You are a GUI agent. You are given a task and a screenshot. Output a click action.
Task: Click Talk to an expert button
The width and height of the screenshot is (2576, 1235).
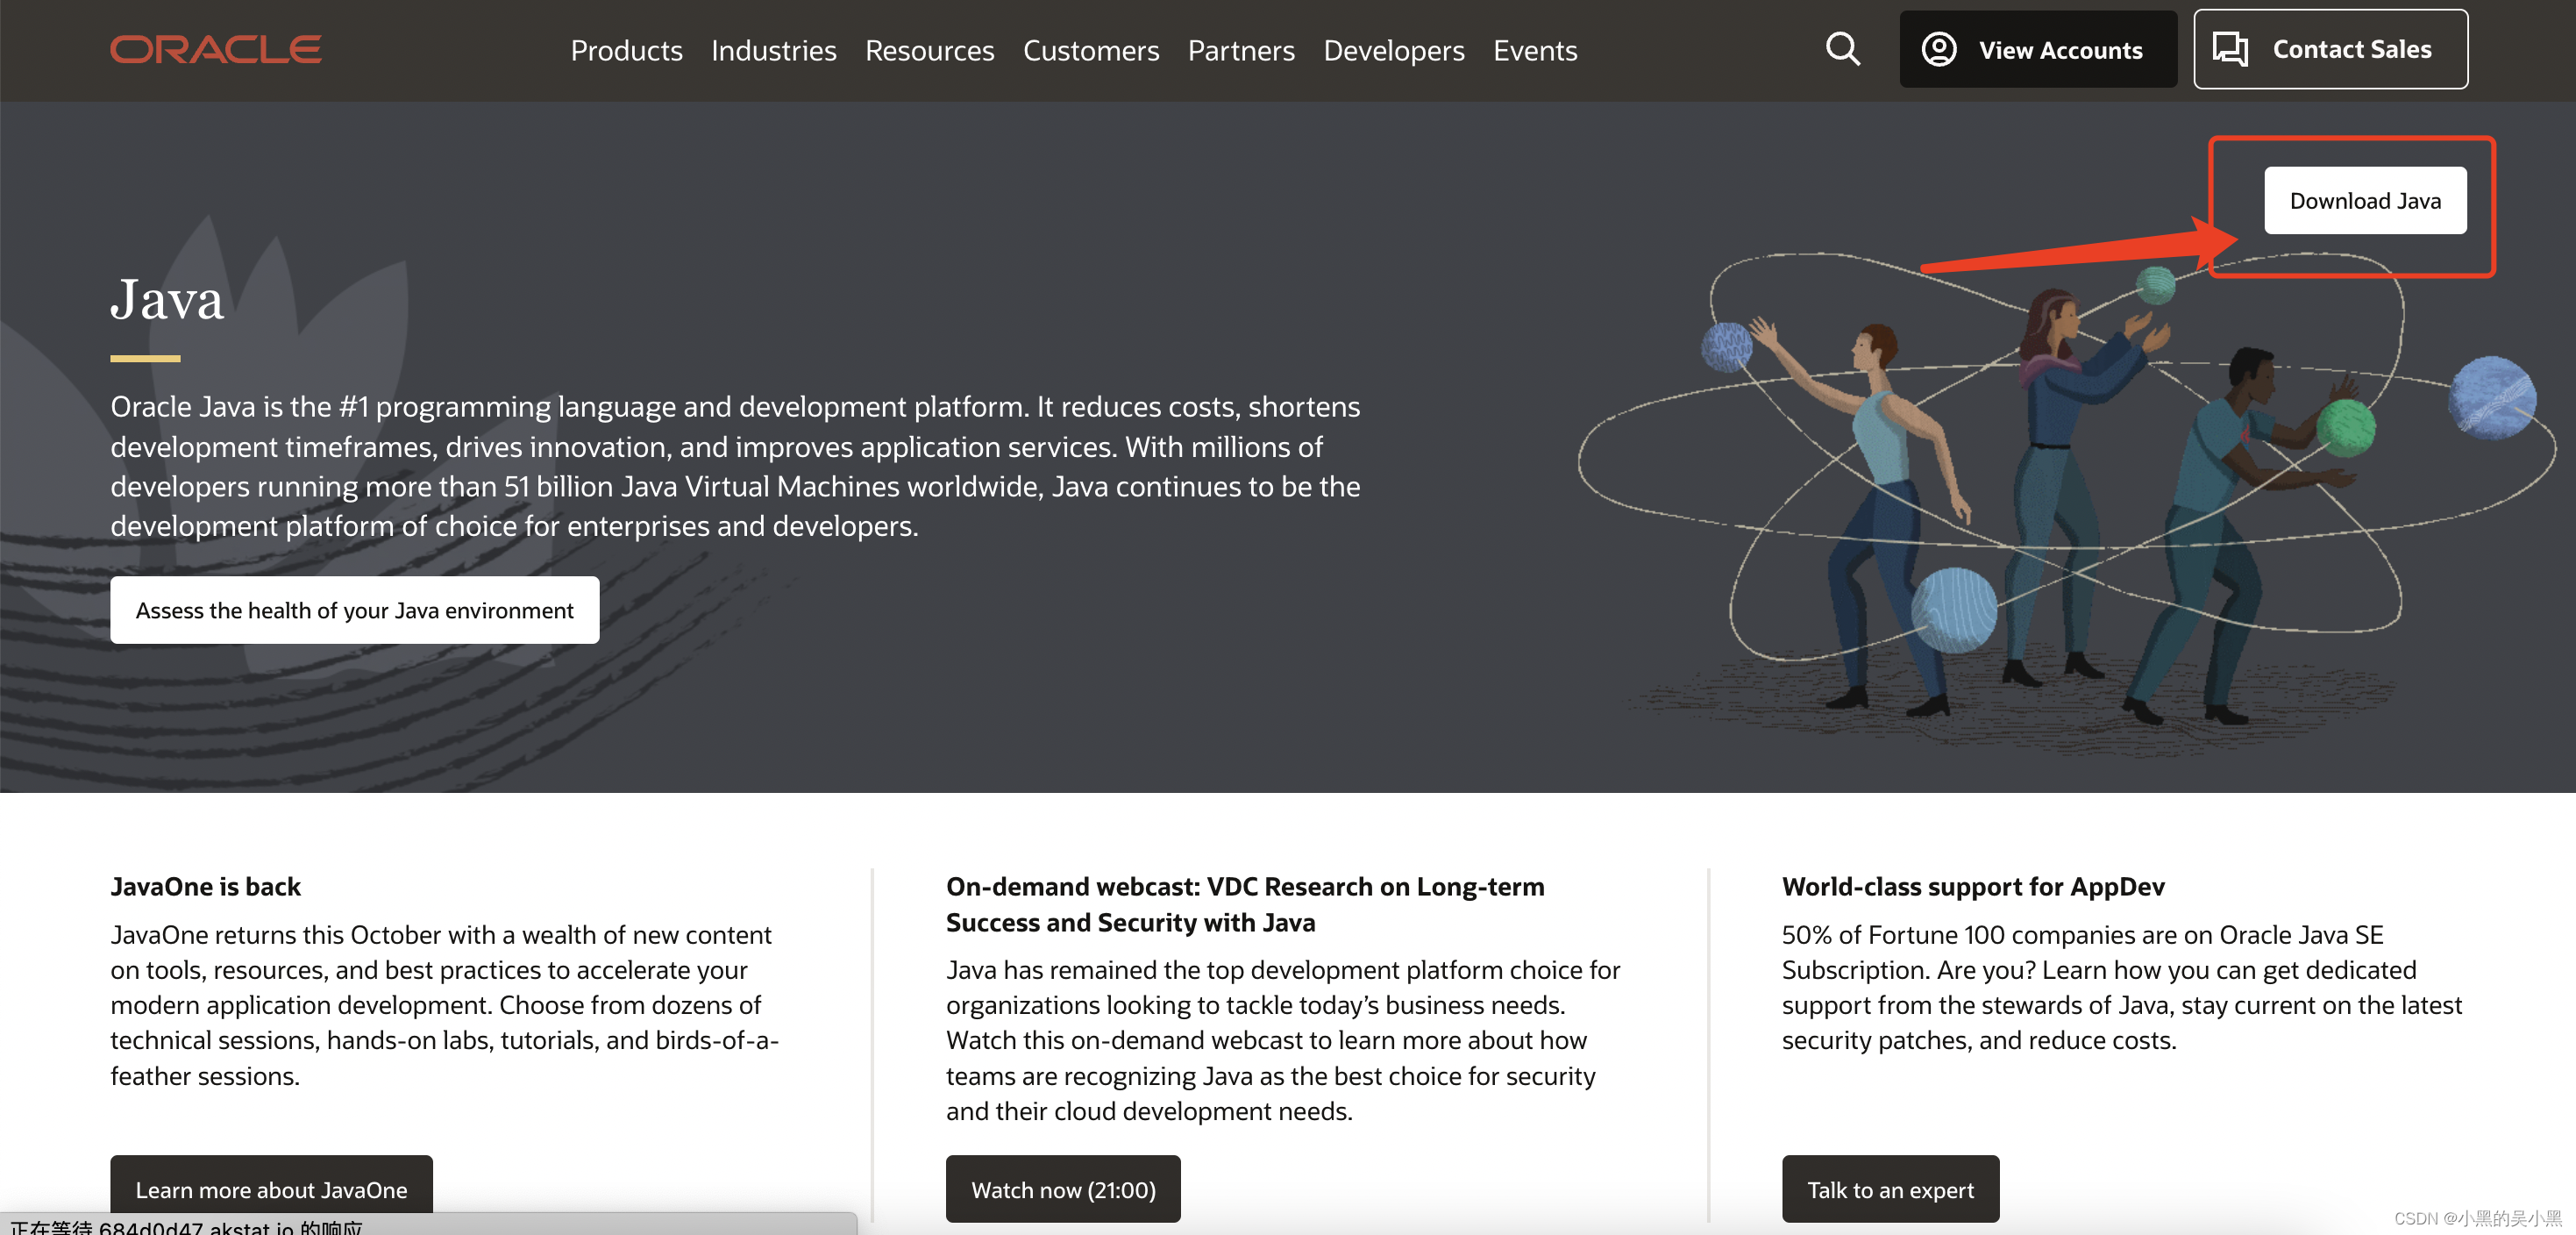[x=1889, y=1188]
